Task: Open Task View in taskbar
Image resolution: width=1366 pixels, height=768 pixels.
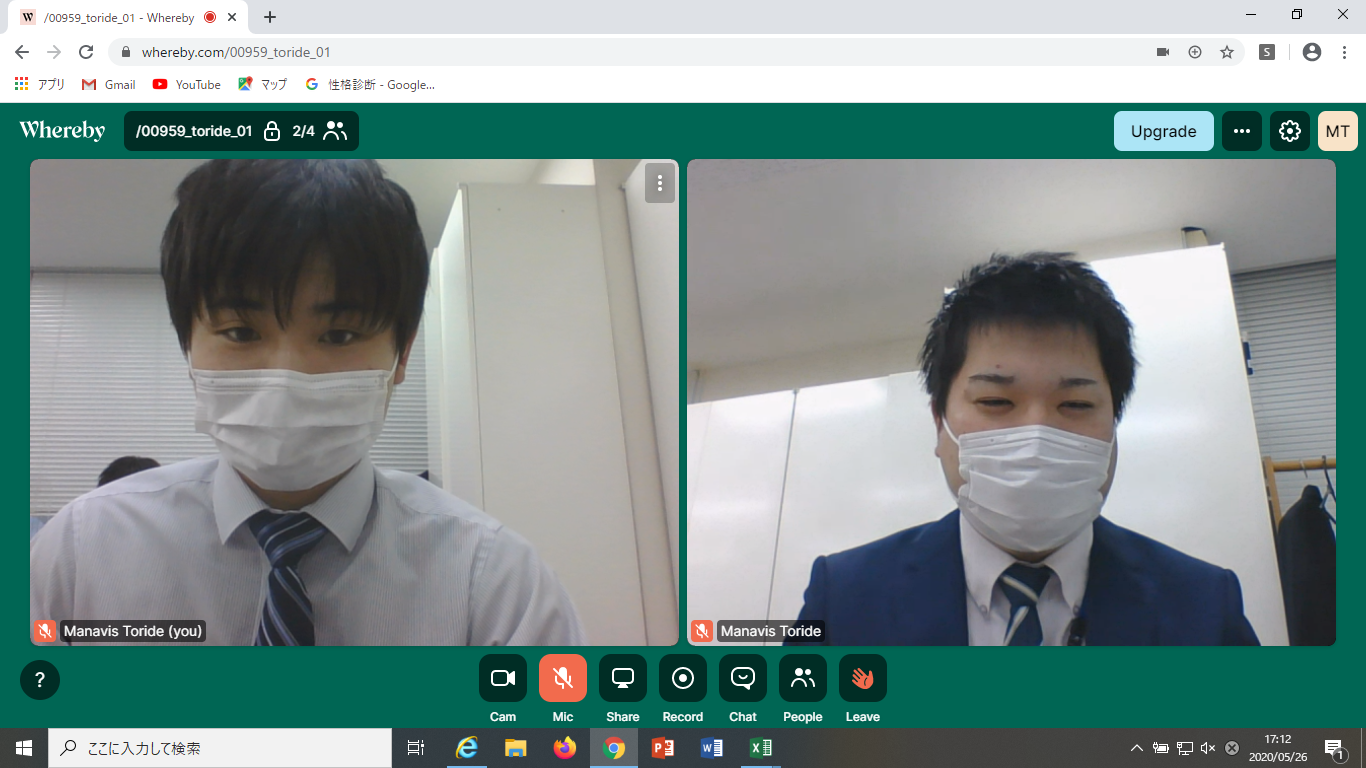Action: tap(416, 748)
